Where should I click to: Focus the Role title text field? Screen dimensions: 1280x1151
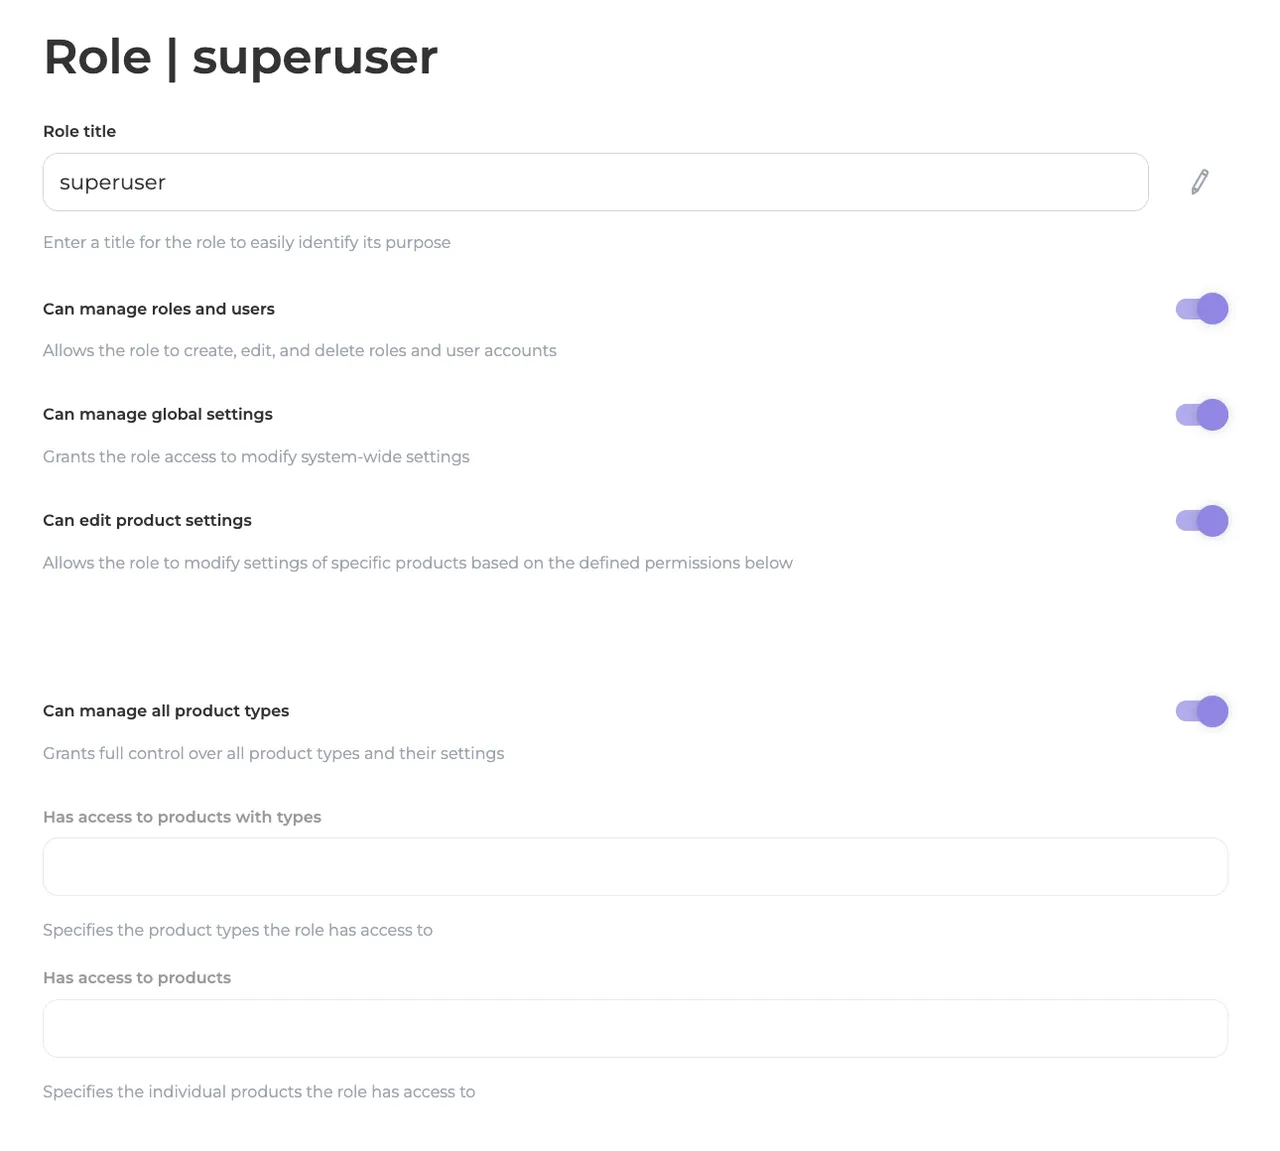tap(595, 182)
